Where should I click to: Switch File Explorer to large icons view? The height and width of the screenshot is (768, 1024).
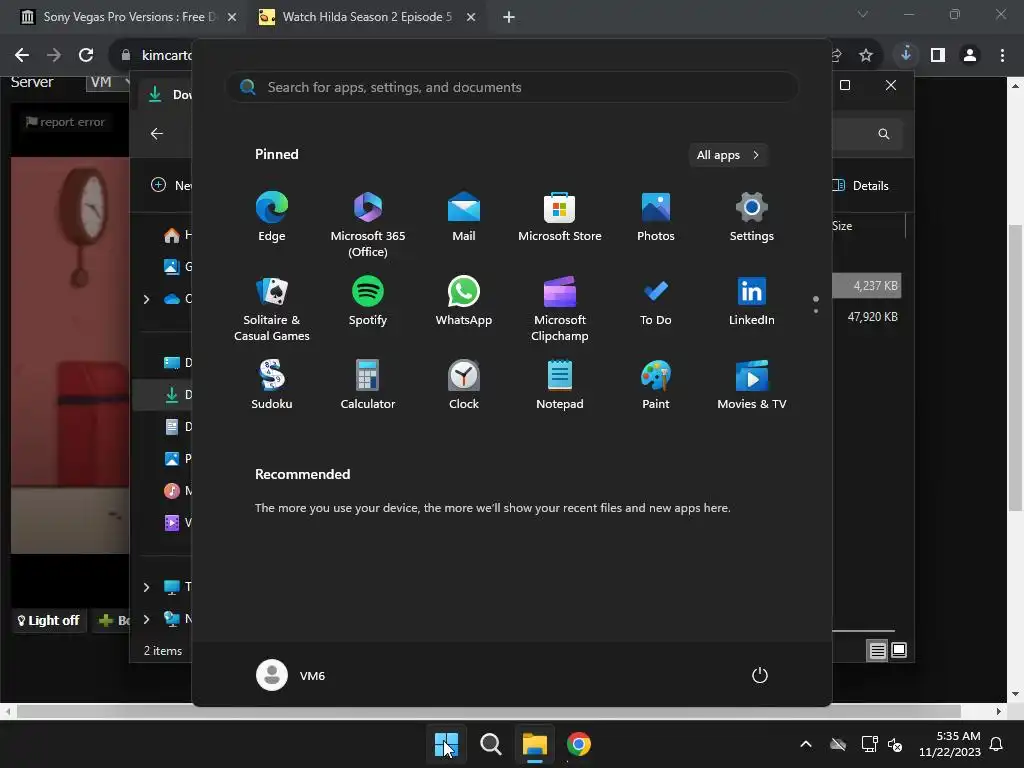[x=899, y=650]
